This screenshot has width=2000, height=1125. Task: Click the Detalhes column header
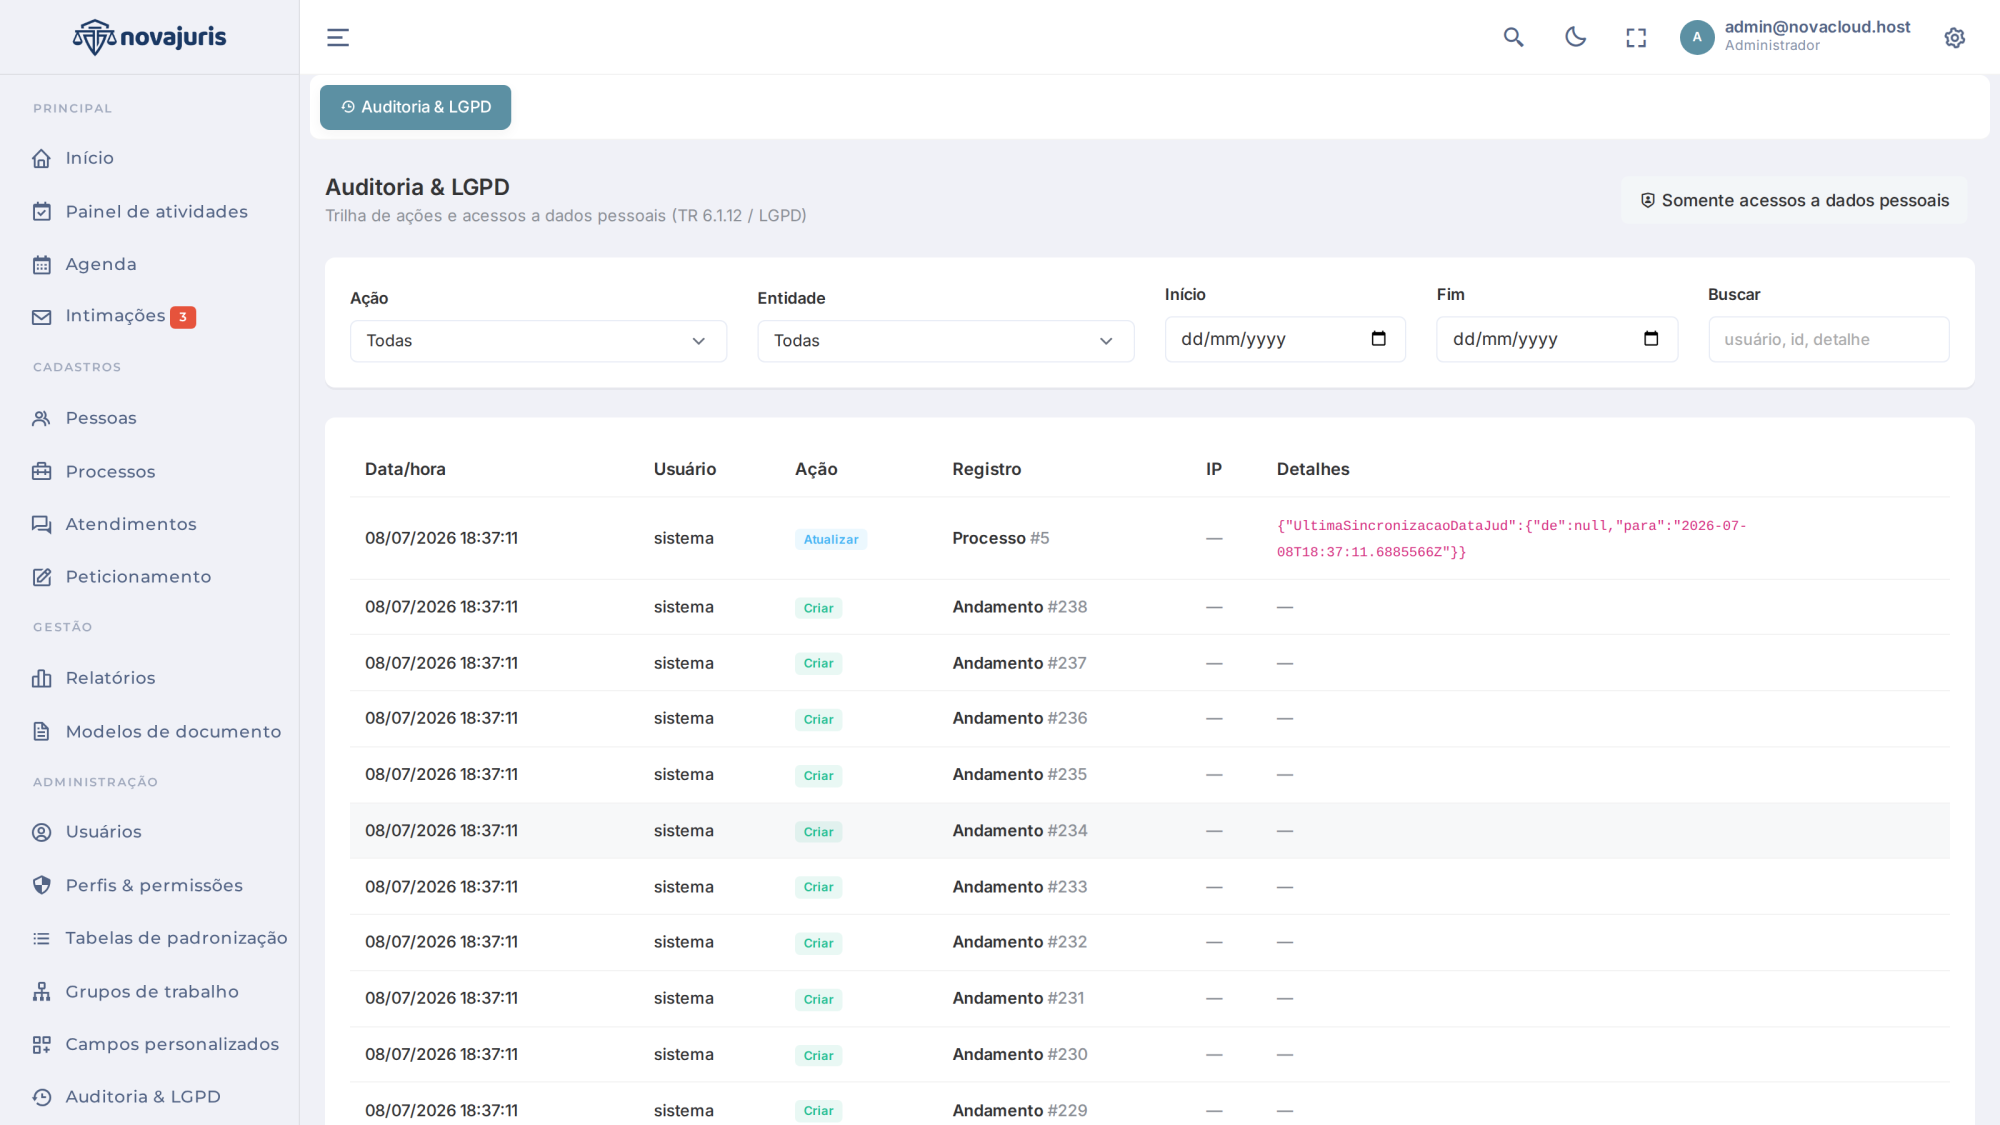point(1312,469)
